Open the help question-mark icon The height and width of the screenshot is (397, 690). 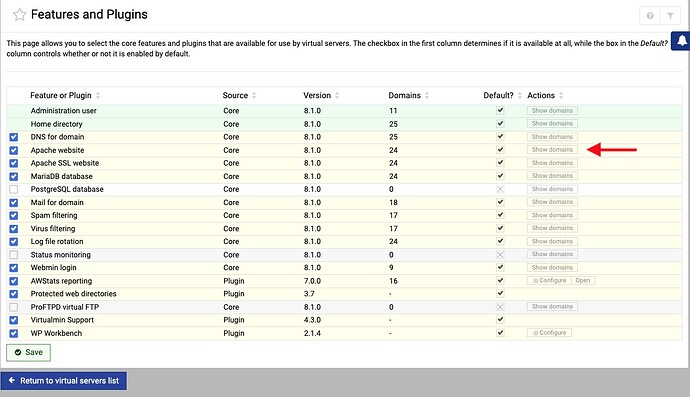click(x=650, y=15)
